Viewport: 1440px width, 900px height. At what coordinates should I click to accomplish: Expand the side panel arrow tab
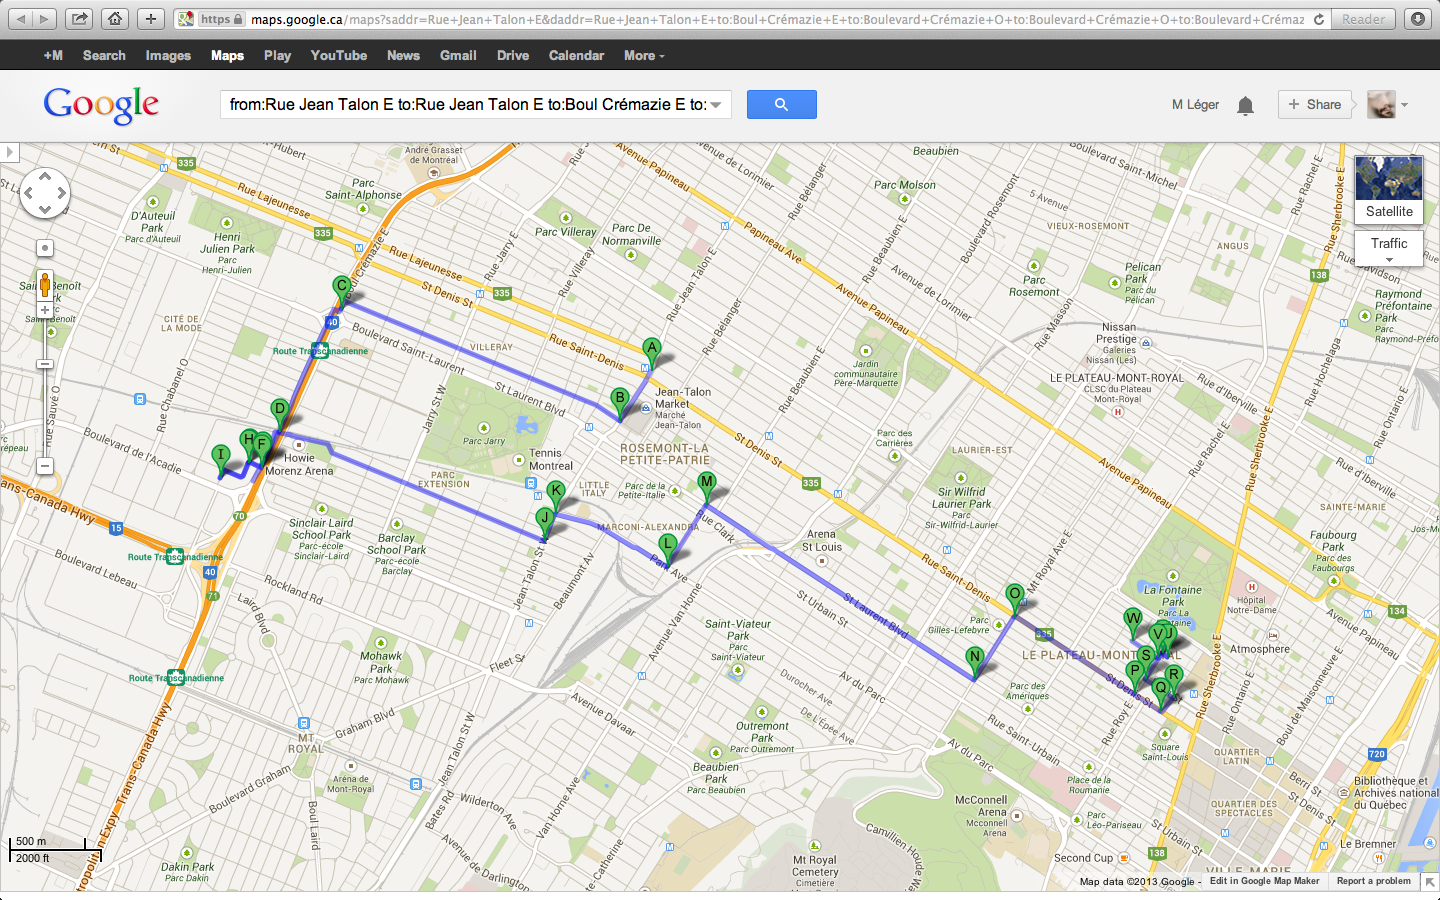coord(9,153)
